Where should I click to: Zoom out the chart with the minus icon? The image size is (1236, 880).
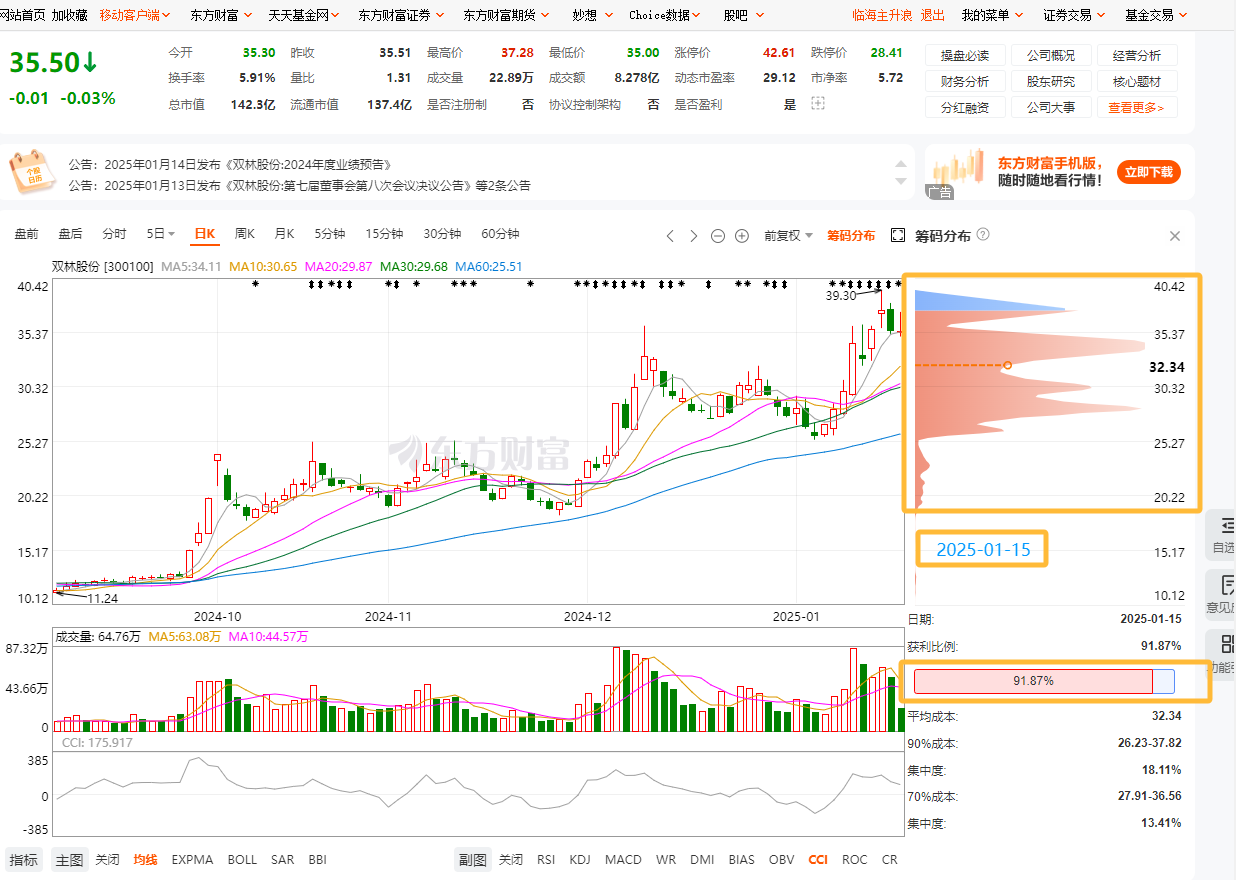click(x=718, y=236)
